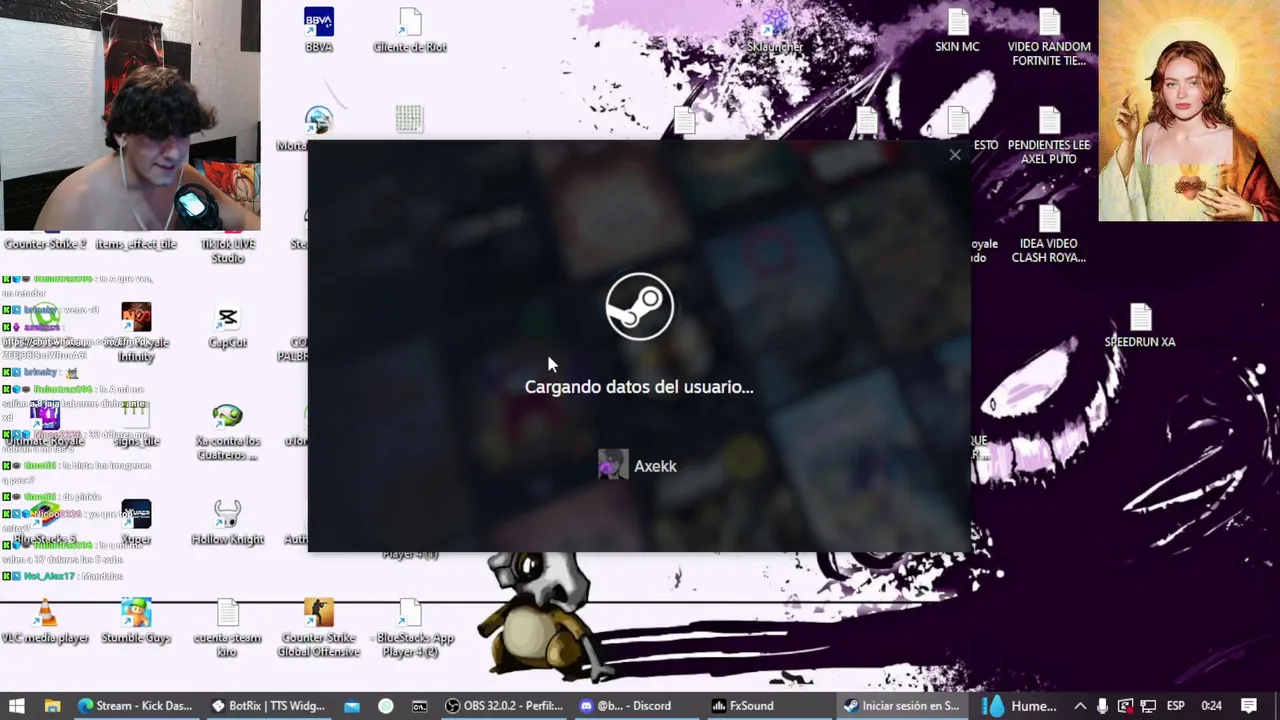Screen dimensions: 1280x720
Task: Open the CapCut desktop shortcut
Action: (228, 326)
